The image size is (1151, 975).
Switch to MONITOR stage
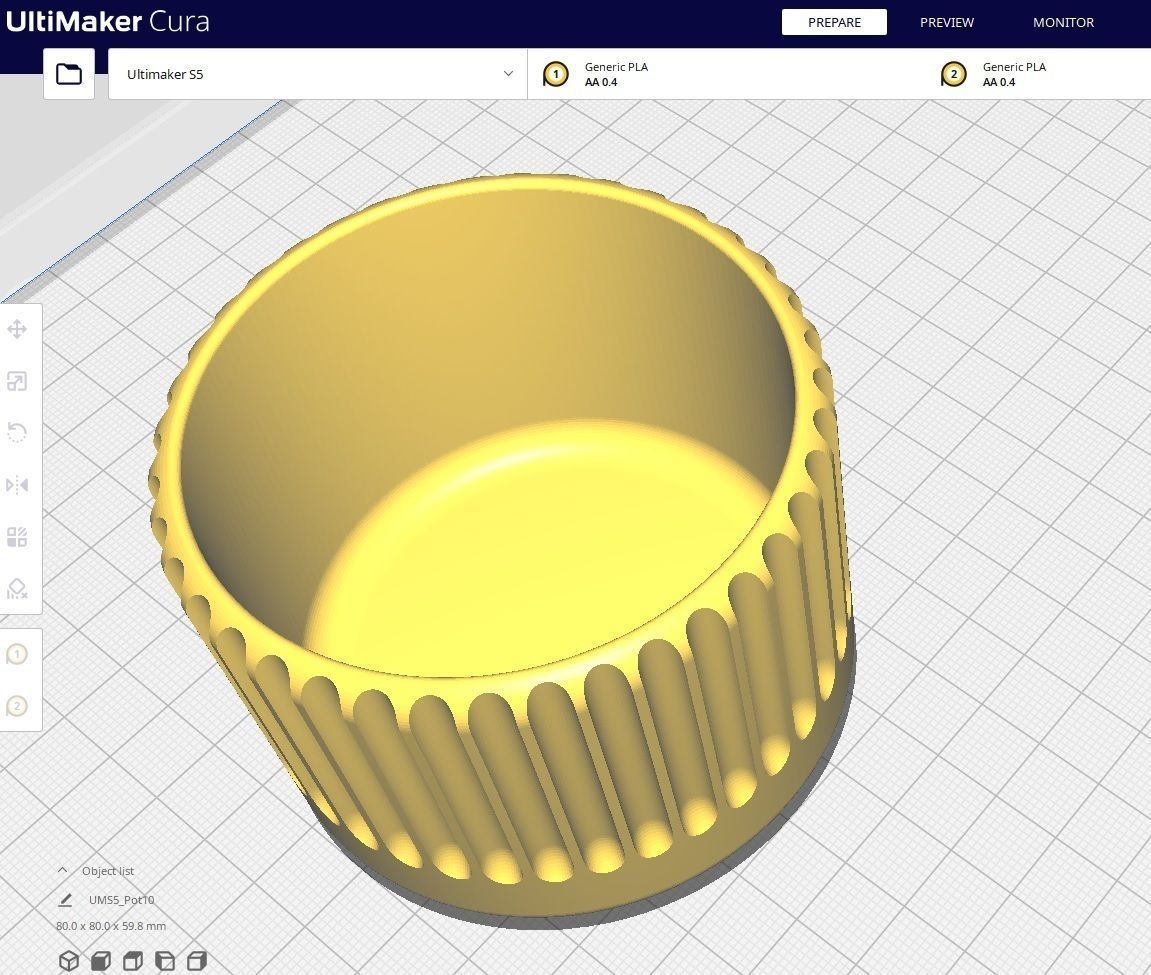(x=1063, y=22)
